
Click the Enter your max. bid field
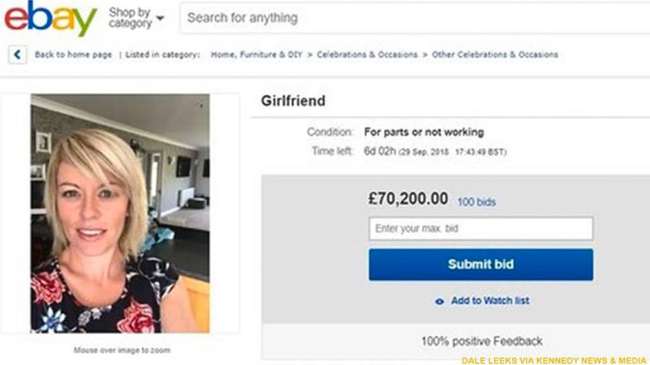(481, 229)
